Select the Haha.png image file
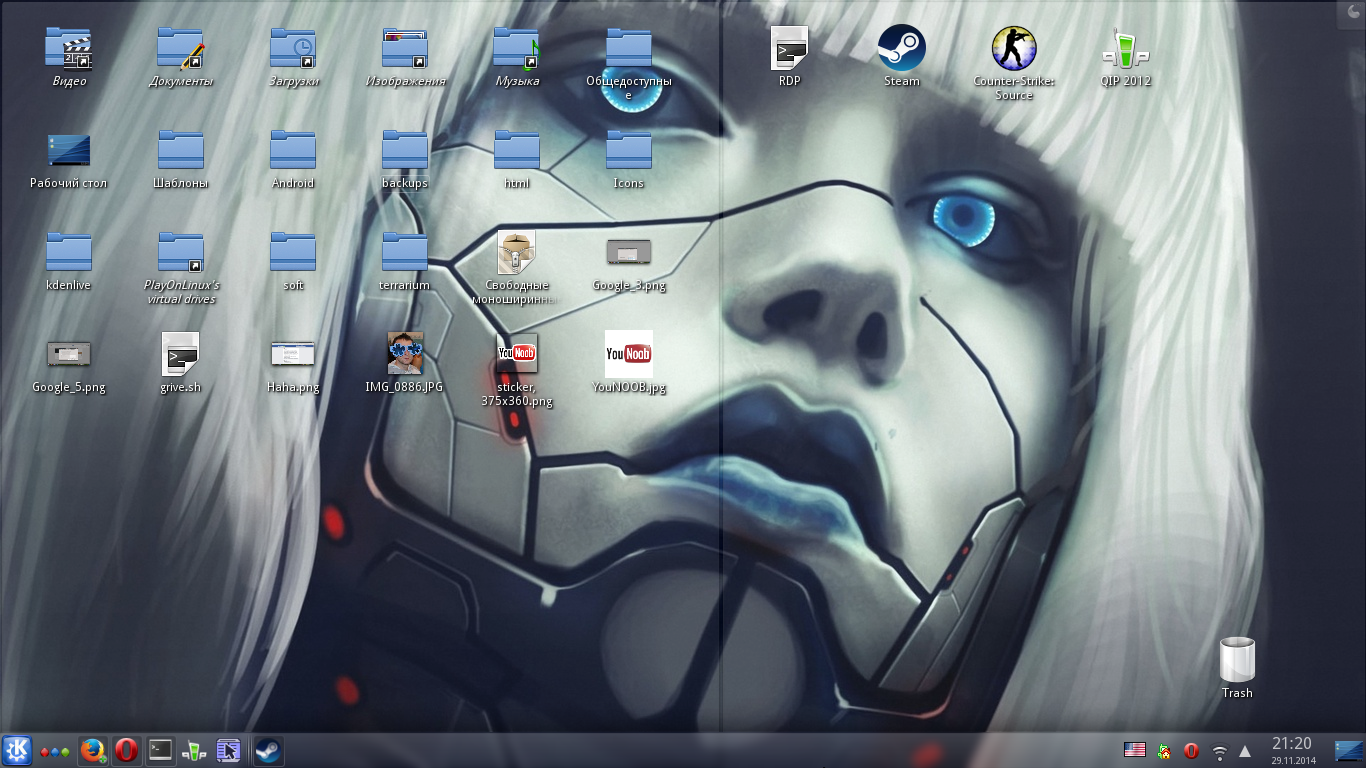Screen dimensions: 1366x768 [293, 354]
